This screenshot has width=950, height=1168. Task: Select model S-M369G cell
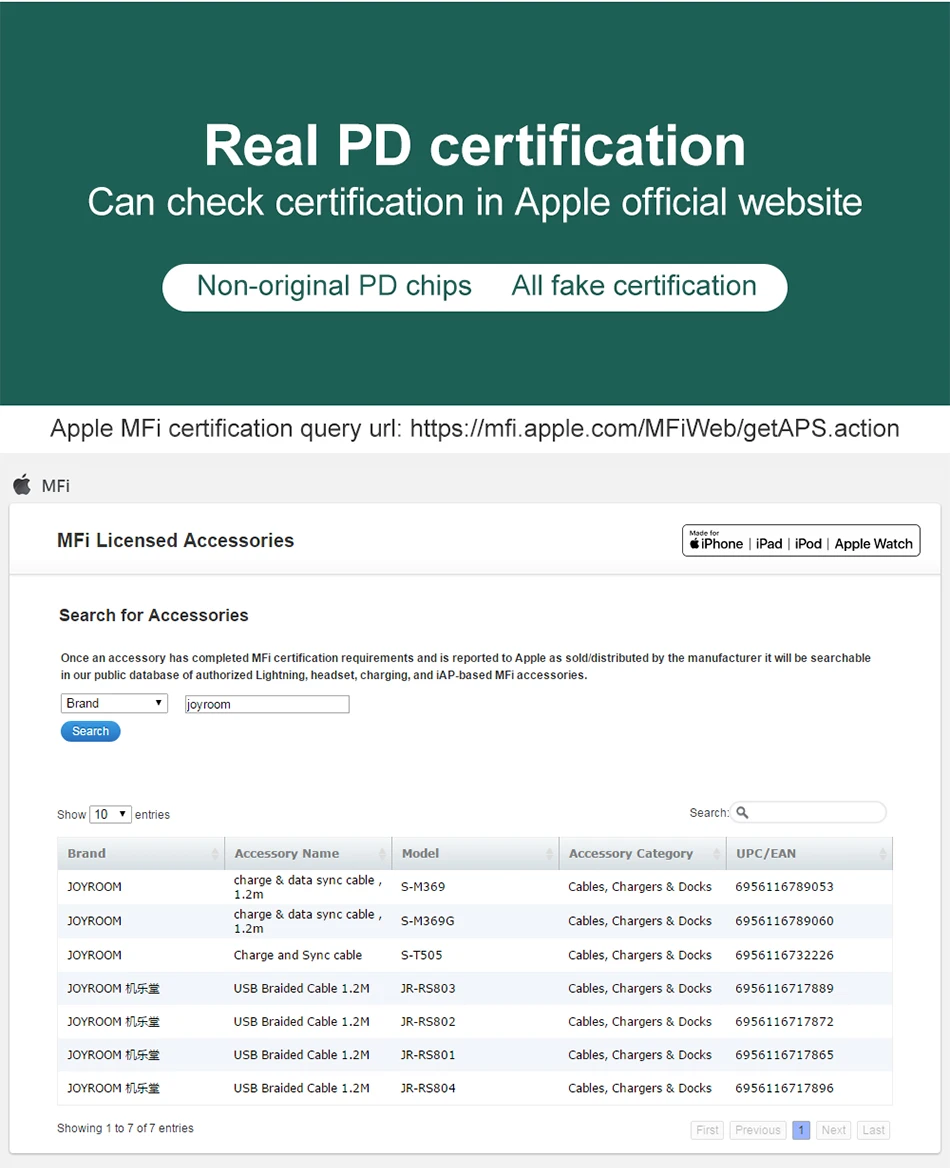coord(427,921)
